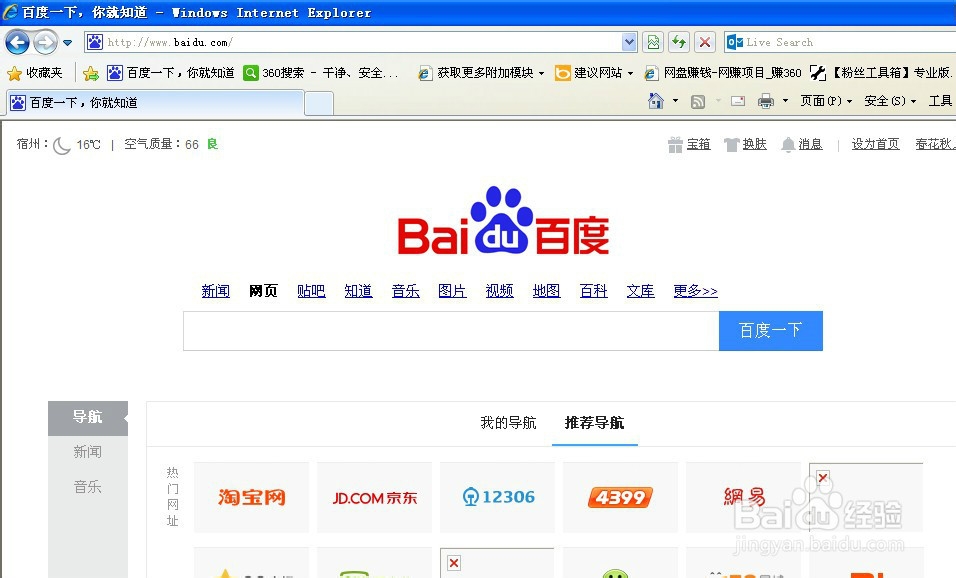Click the Refresh icon next to the address bar
Screen dimensions: 956x578
coord(680,41)
